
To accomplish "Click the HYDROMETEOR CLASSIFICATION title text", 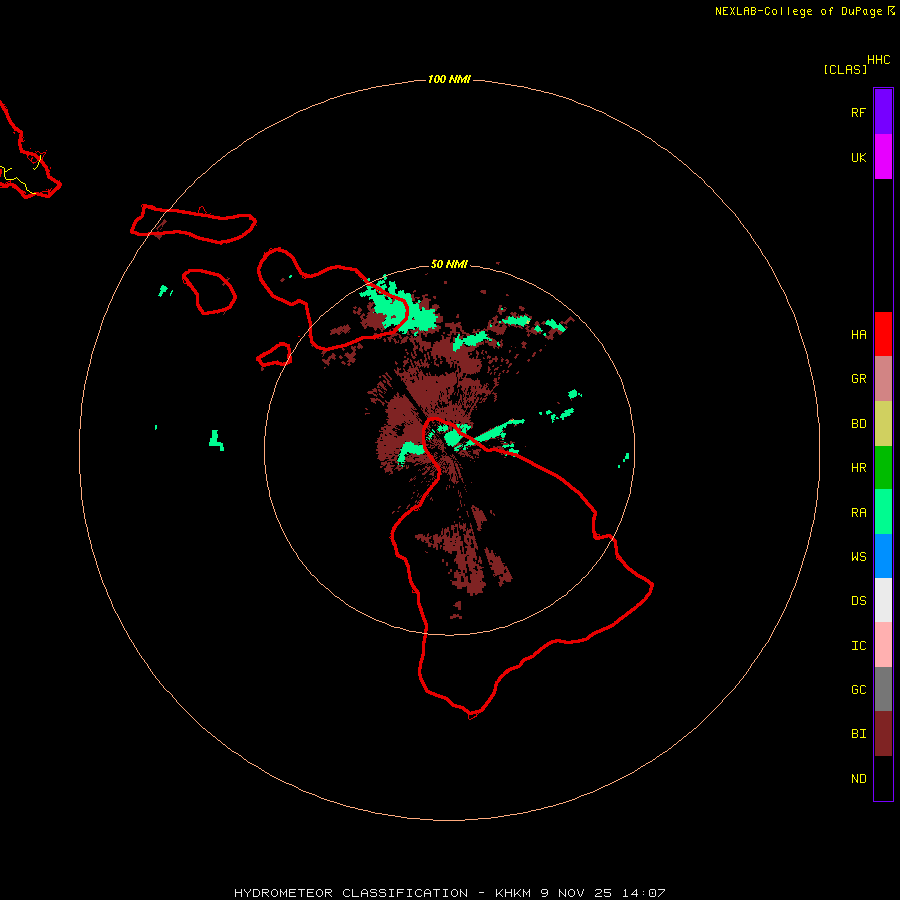I will 351,893.
